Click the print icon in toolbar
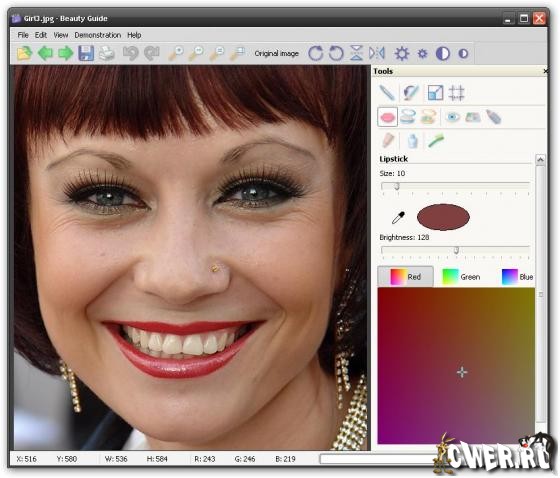 pyautogui.click(x=106, y=54)
